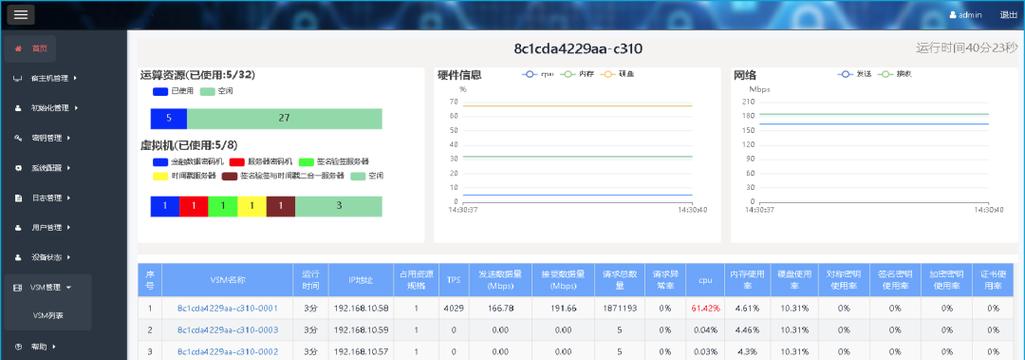Viewport: 1025px width, 360px height.
Task: Open VSM 8c1cda4229aa-c310-0002 link
Action: pyautogui.click(x=227, y=352)
